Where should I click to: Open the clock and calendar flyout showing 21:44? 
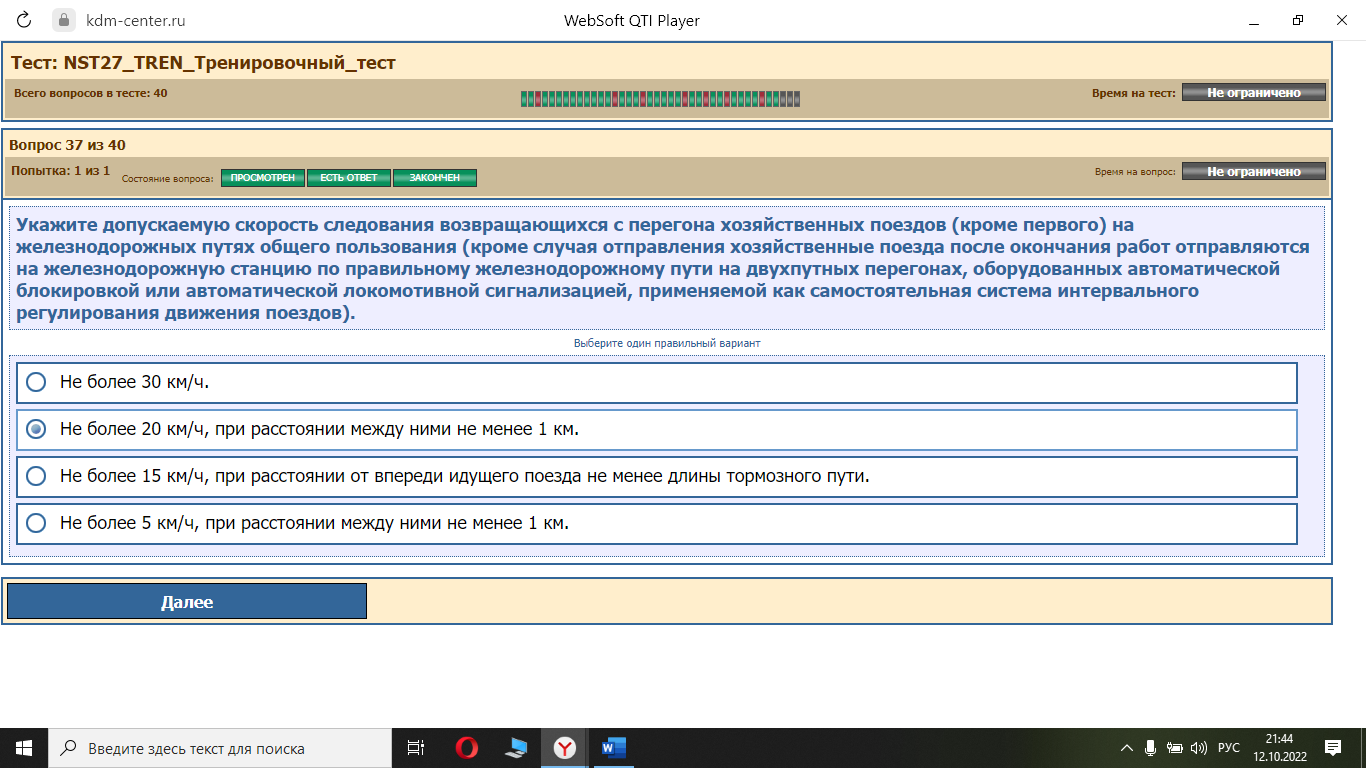1279,748
